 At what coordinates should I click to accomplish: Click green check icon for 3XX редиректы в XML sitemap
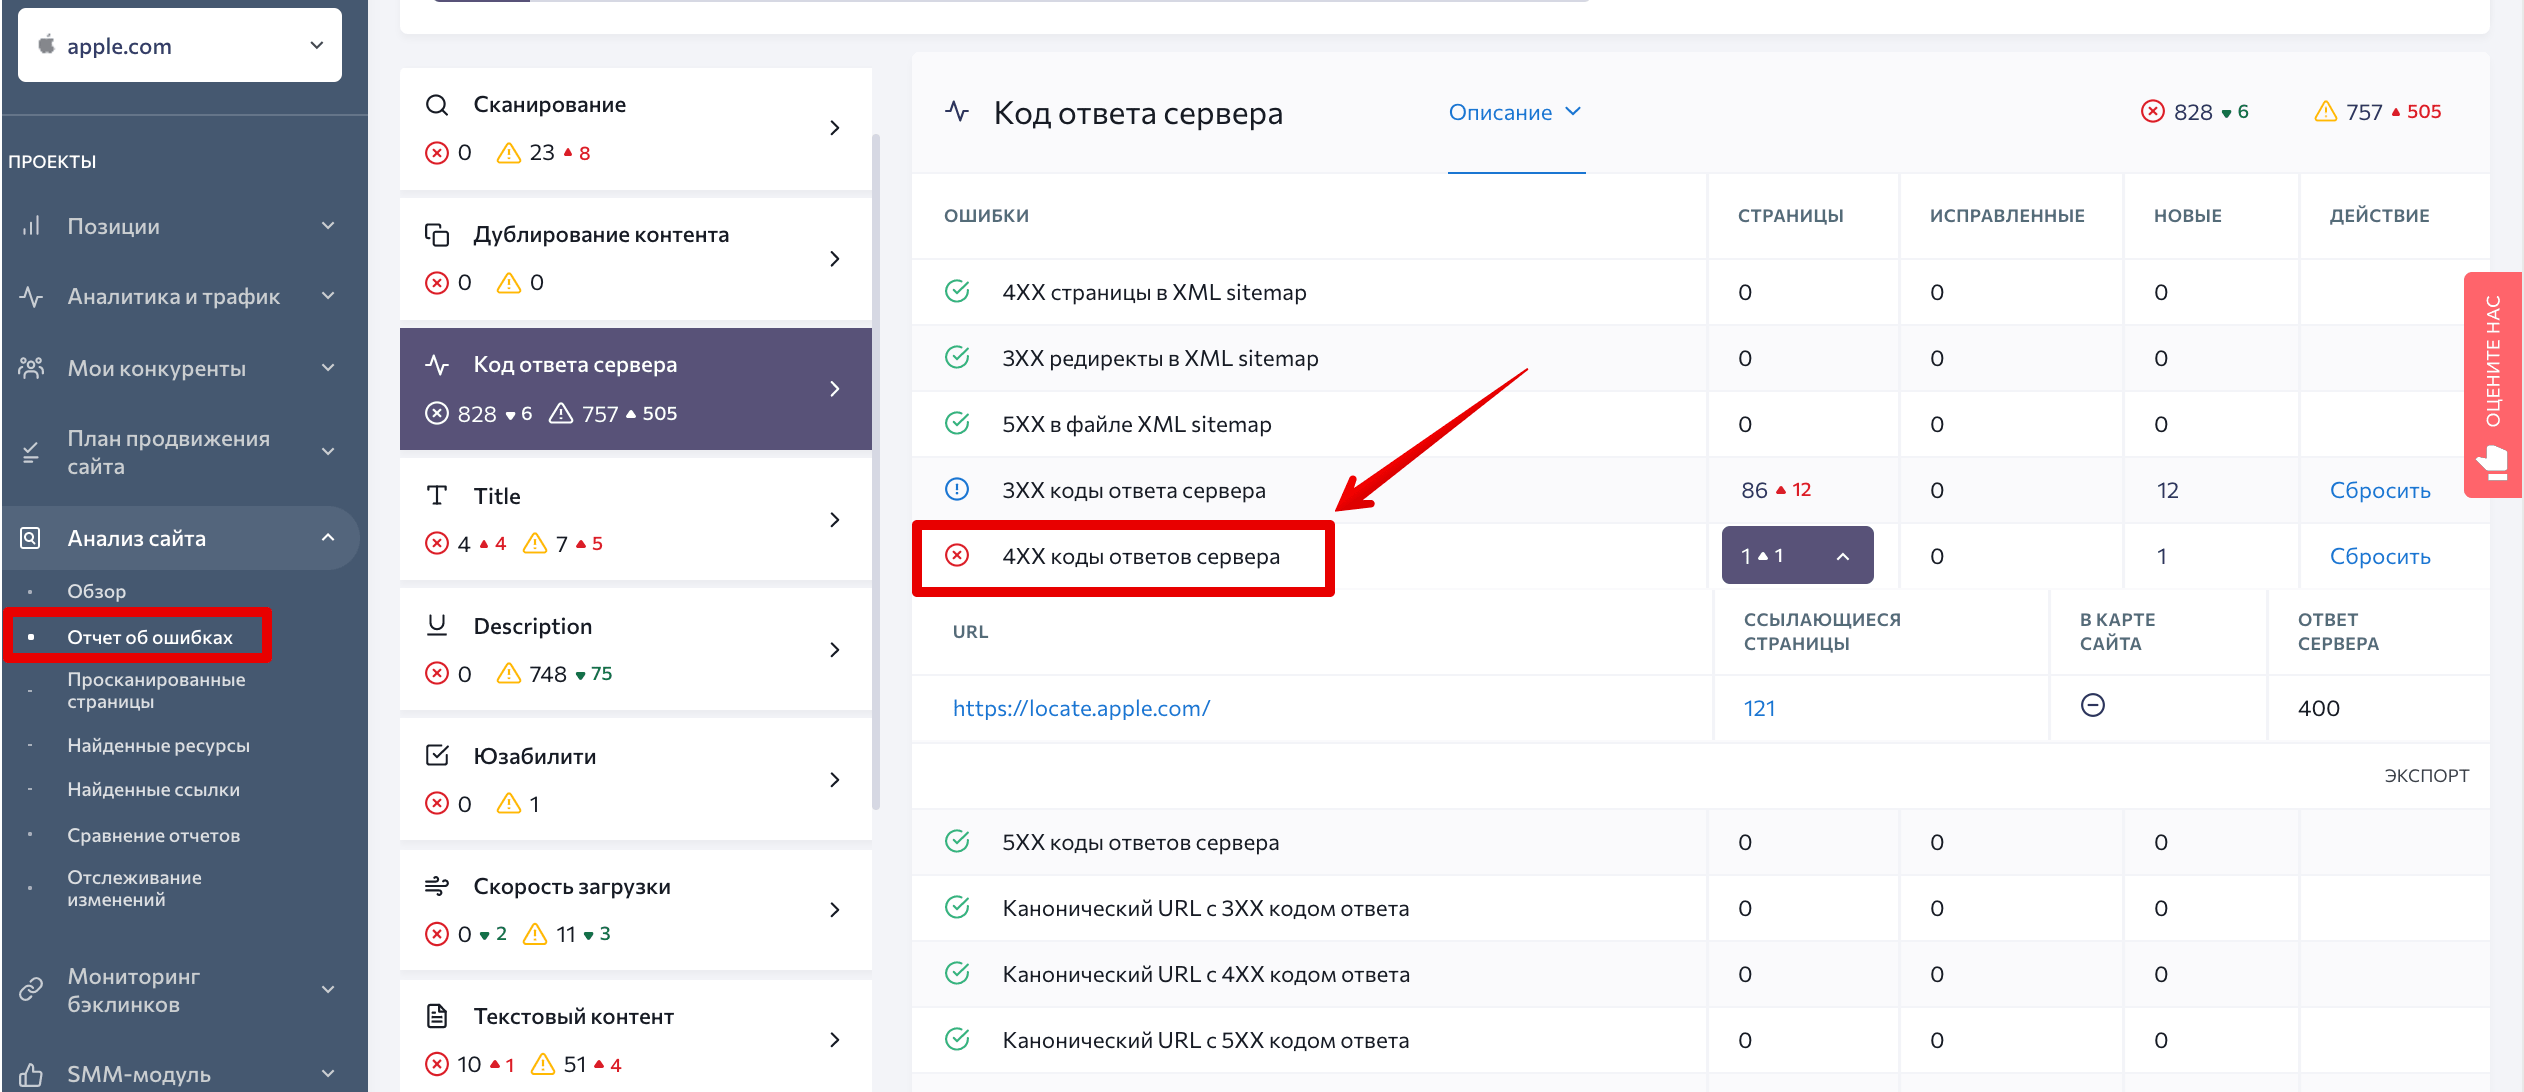957,357
